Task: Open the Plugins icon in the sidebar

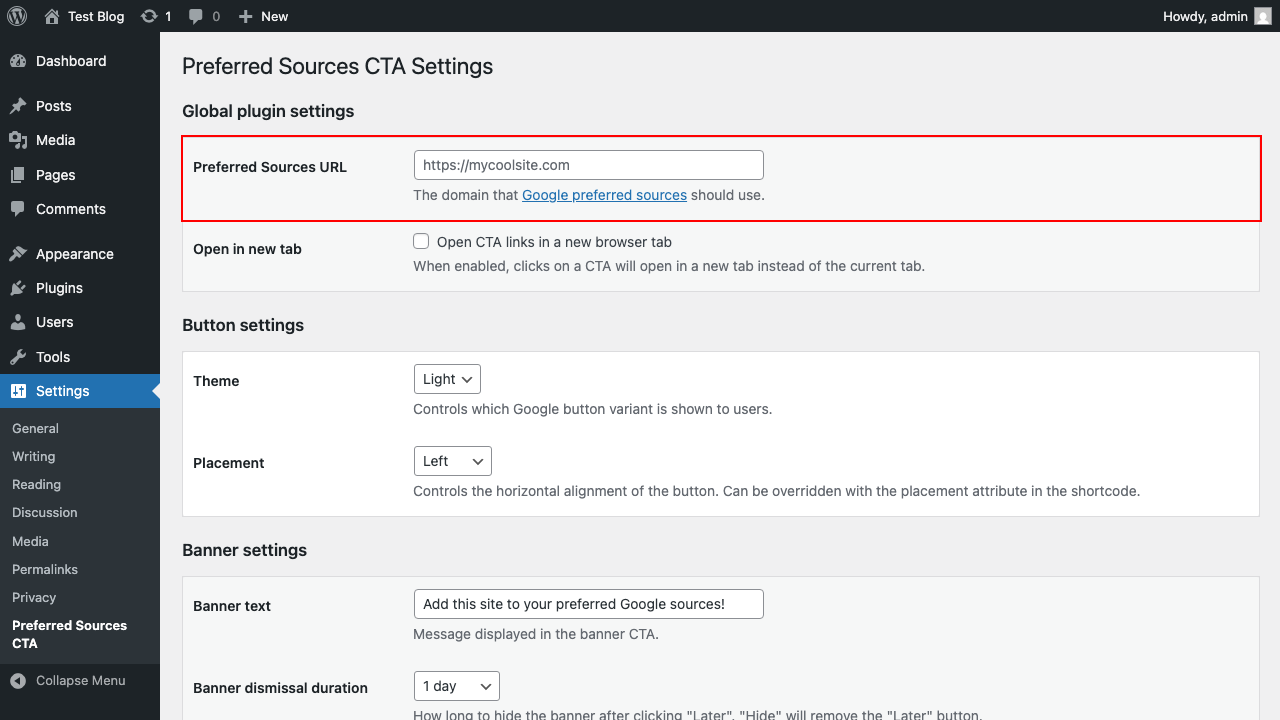Action: click(21, 288)
